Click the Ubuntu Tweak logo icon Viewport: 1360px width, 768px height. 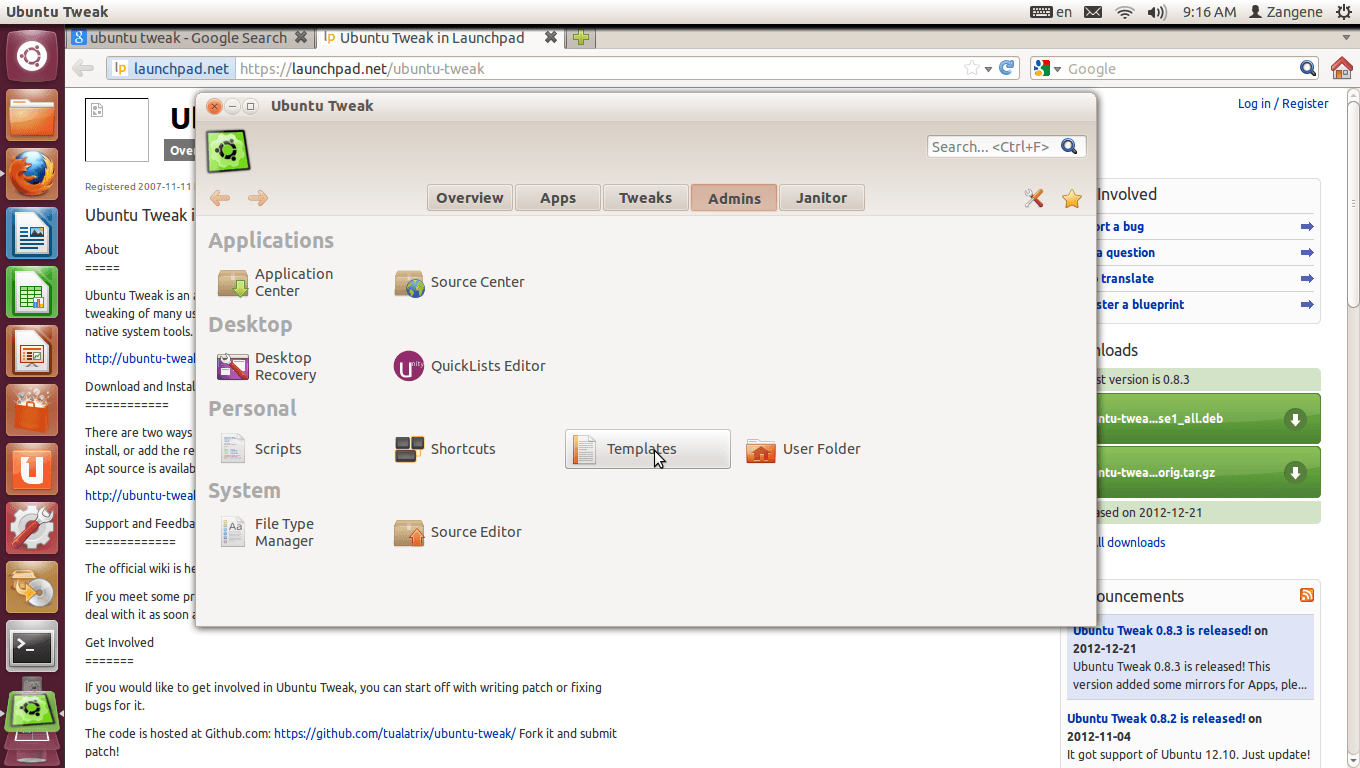point(228,151)
